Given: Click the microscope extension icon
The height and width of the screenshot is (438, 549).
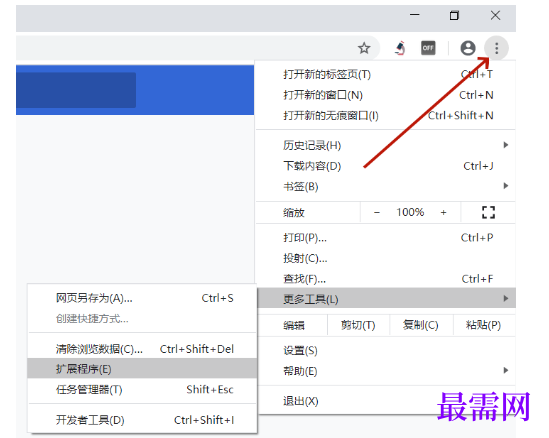Looking at the screenshot, I should (400, 48).
